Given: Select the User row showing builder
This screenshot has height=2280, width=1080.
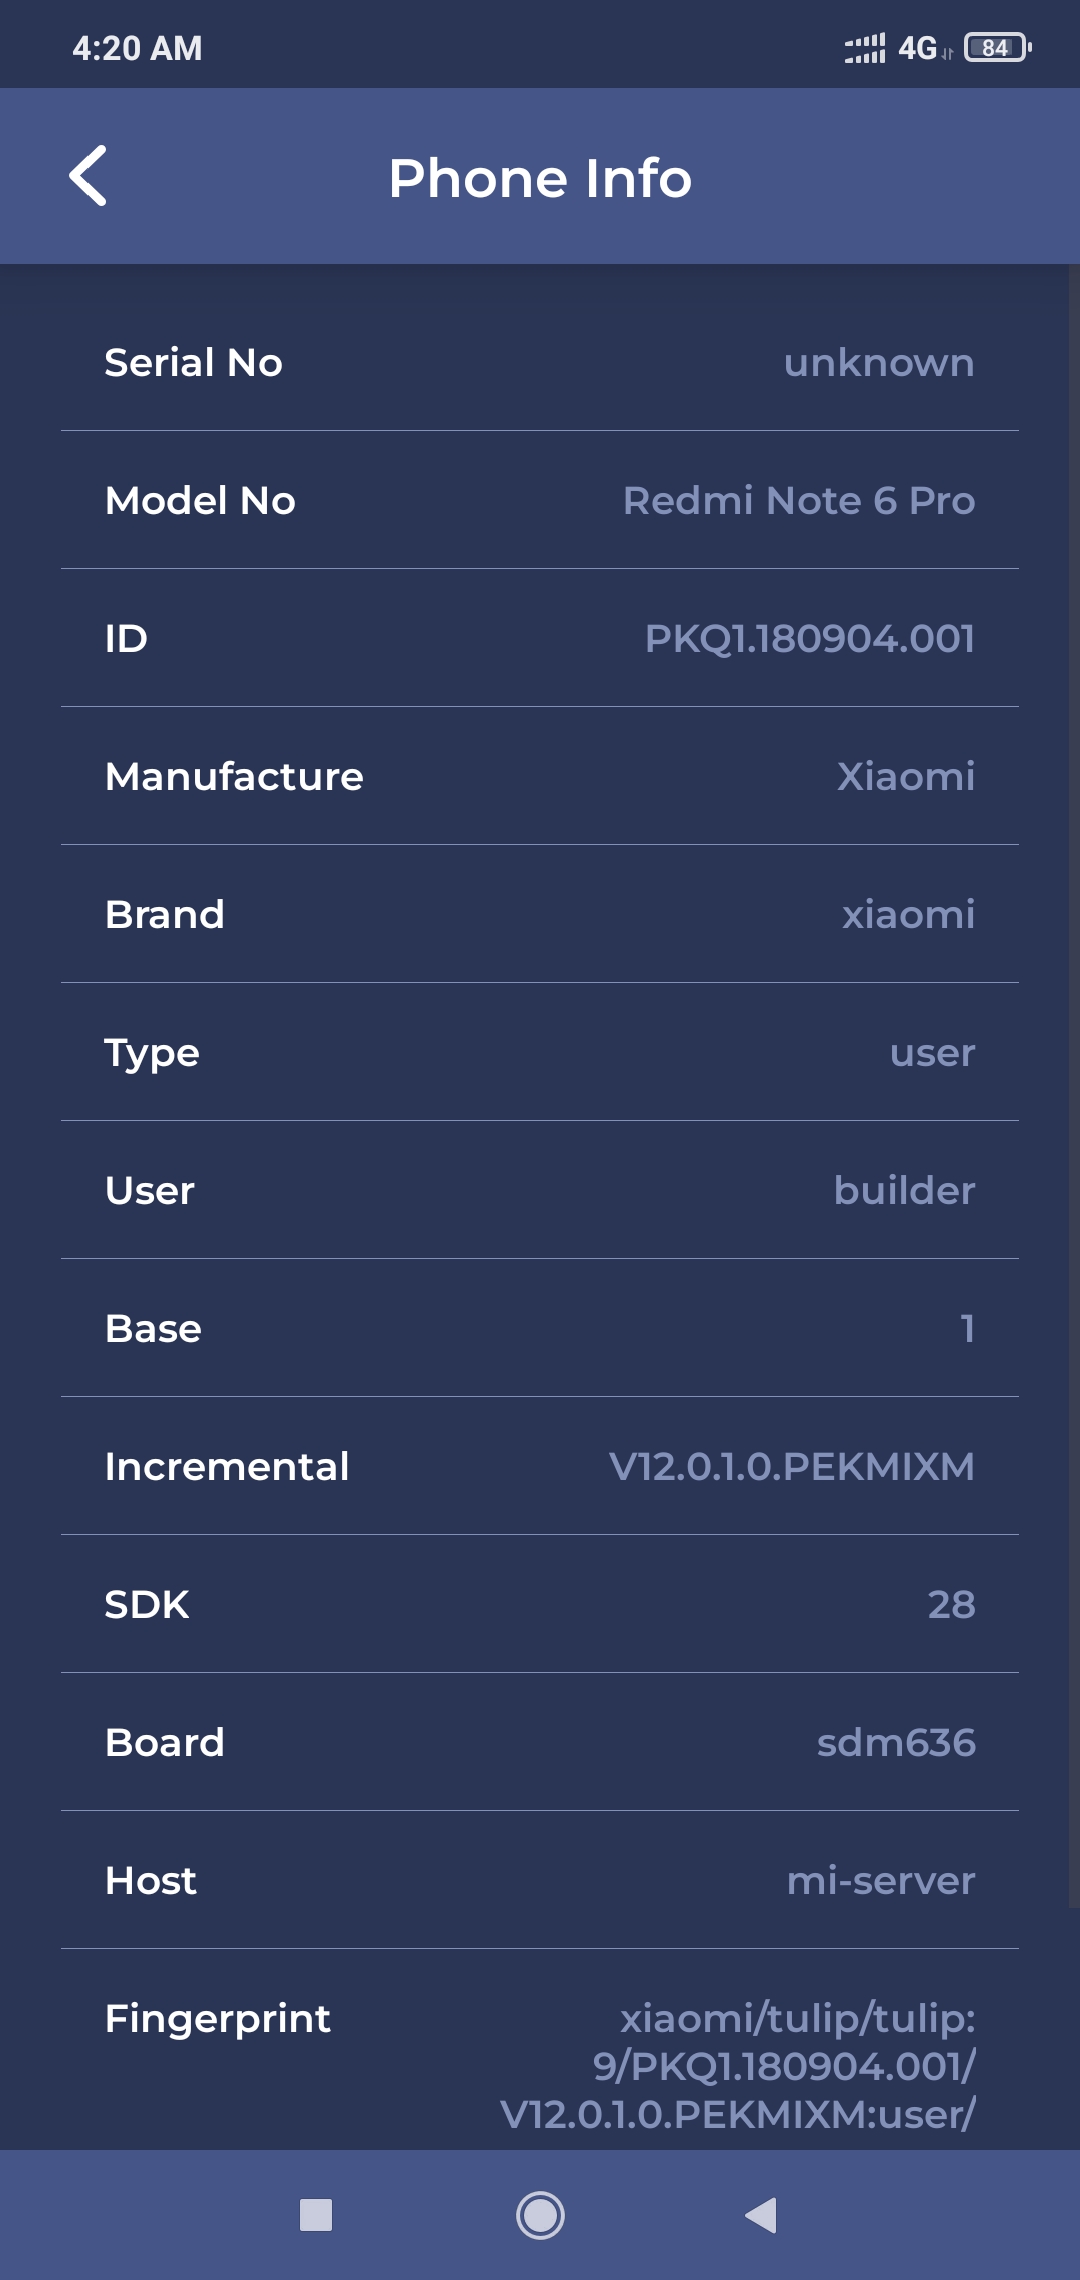Looking at the screenshot, I should click(540, 1190).
